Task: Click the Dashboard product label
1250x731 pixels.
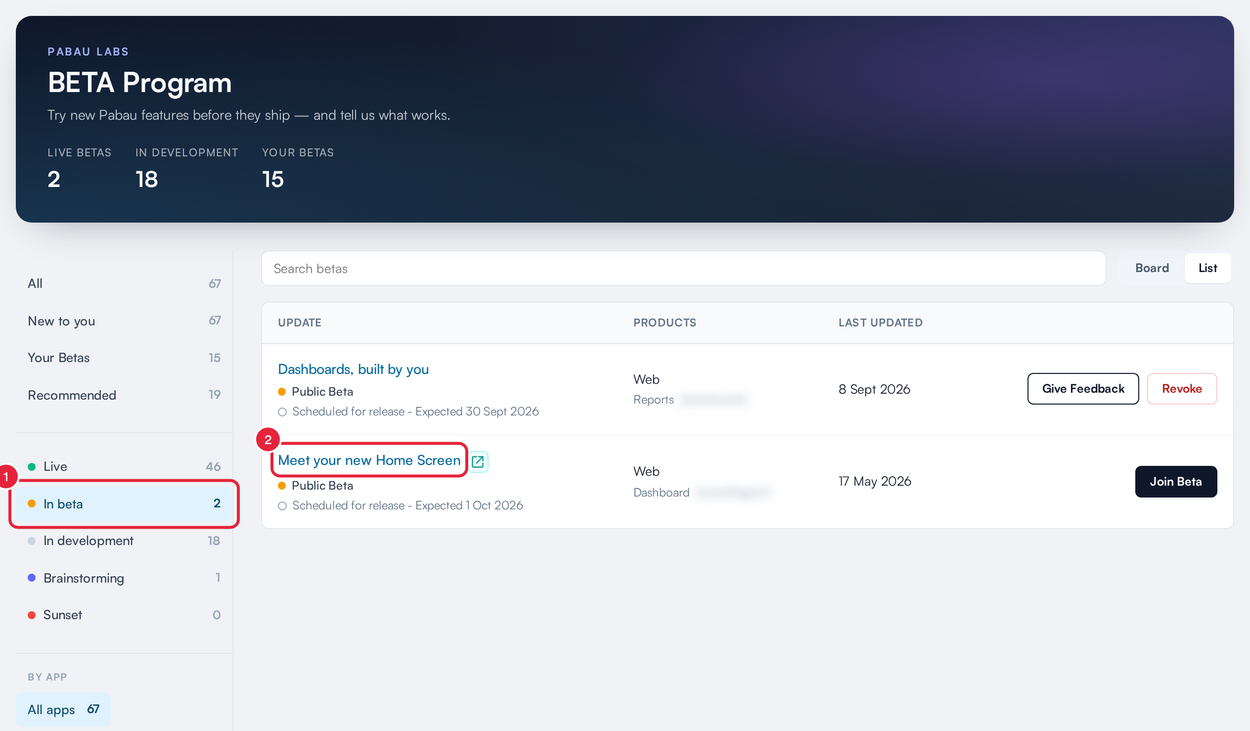Action: tap(661, 493)
